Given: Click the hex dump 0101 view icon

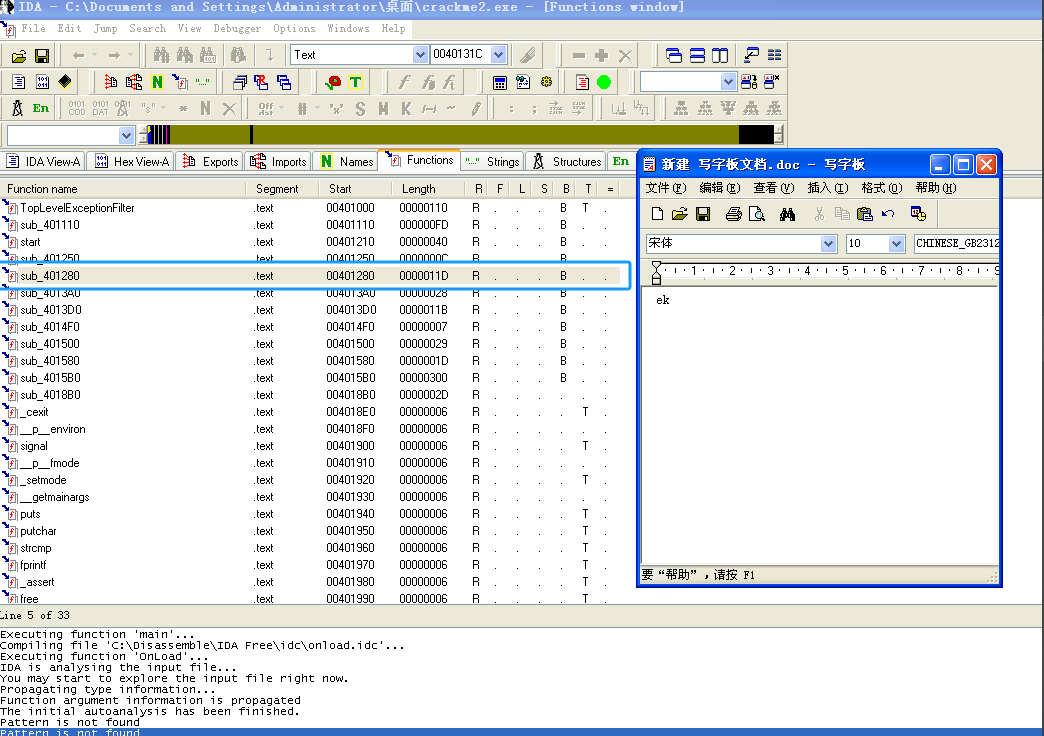Looking at the screenshot, I should [x=42, y=83].
